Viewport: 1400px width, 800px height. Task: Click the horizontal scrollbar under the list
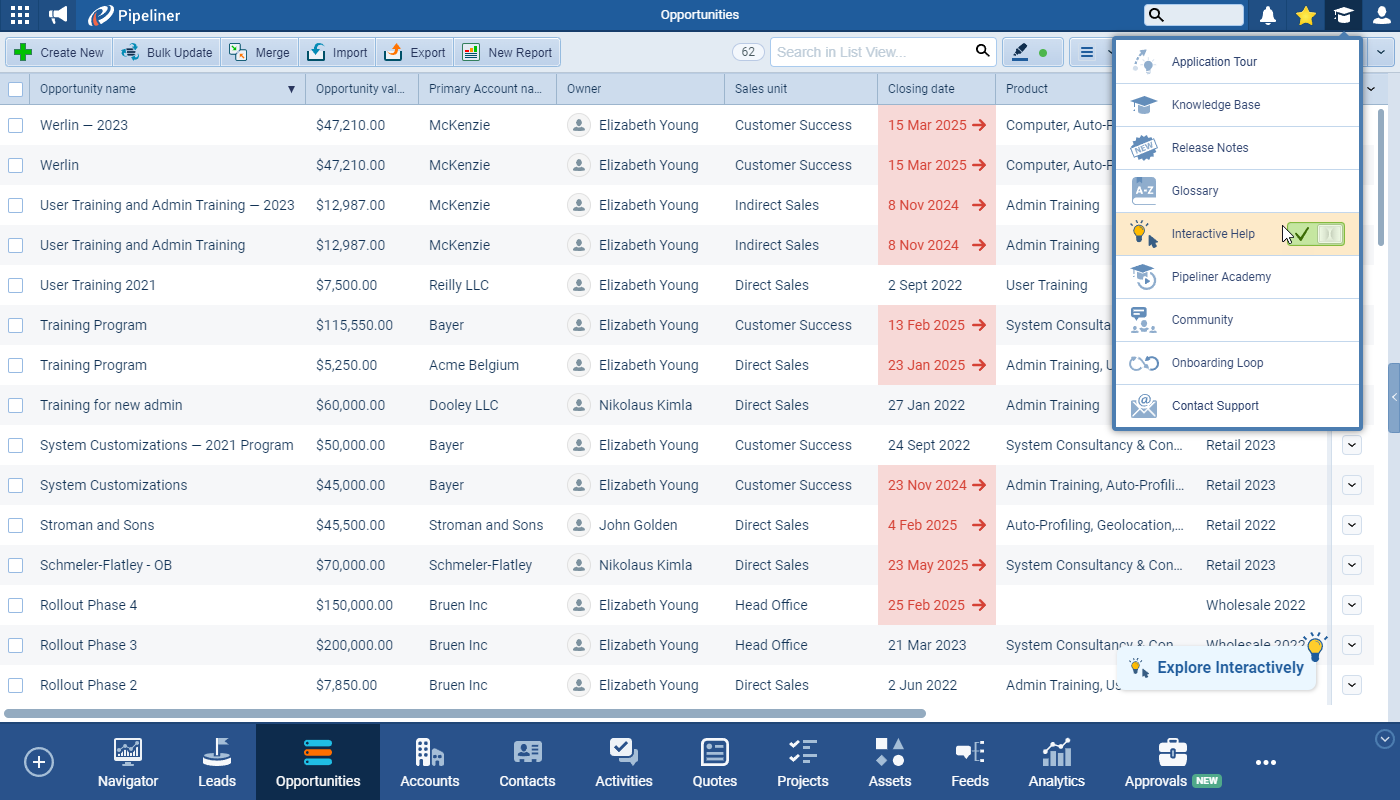coord(465,714)
